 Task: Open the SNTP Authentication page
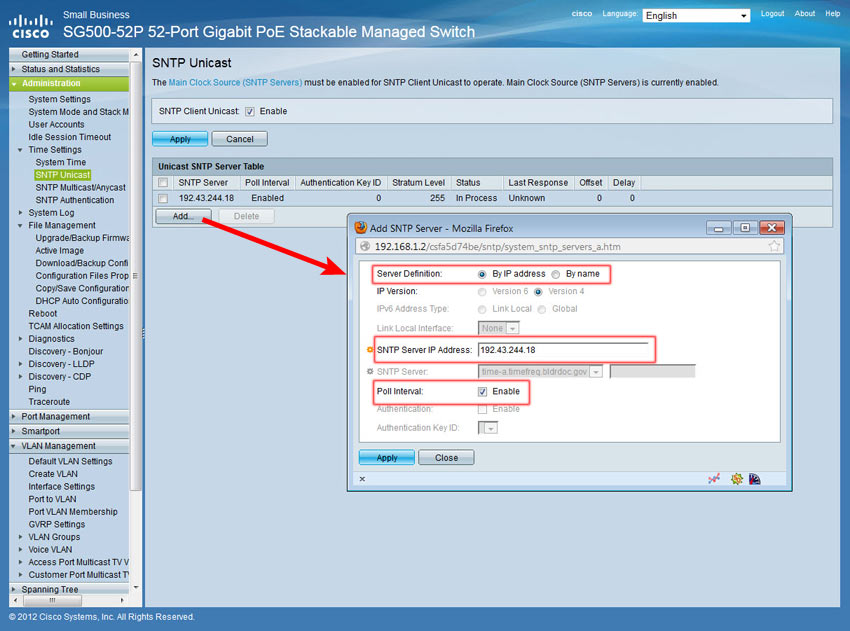point(75,200)
